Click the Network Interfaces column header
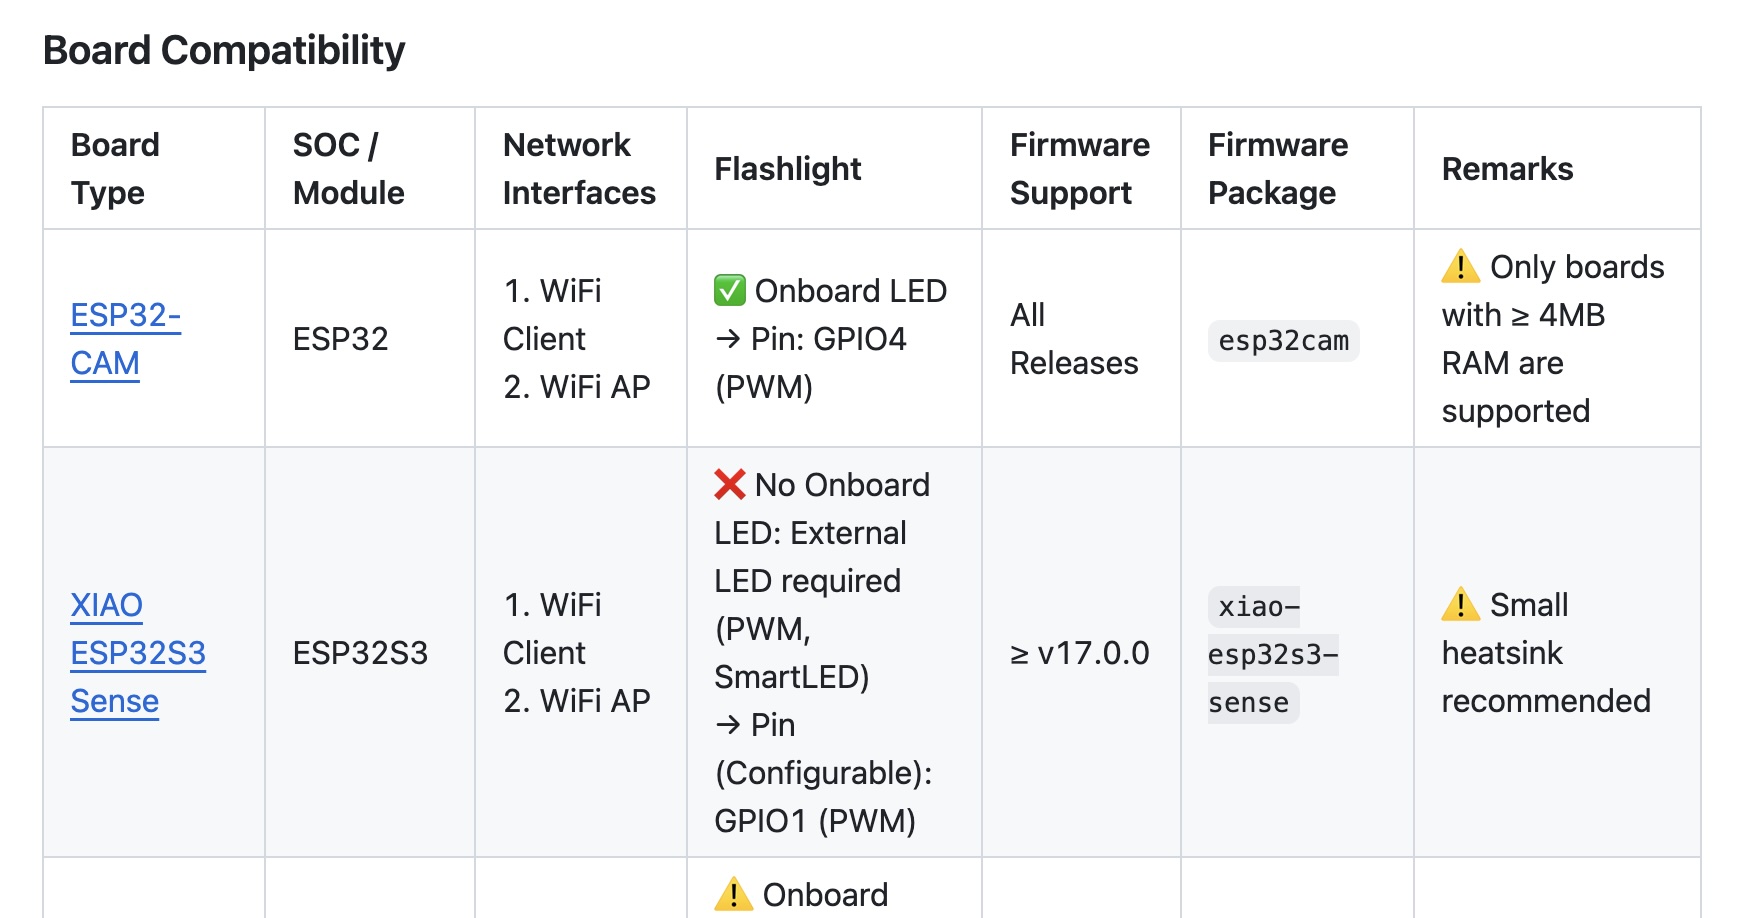Viewport: 1762px width, 918px height. (579, 169)
